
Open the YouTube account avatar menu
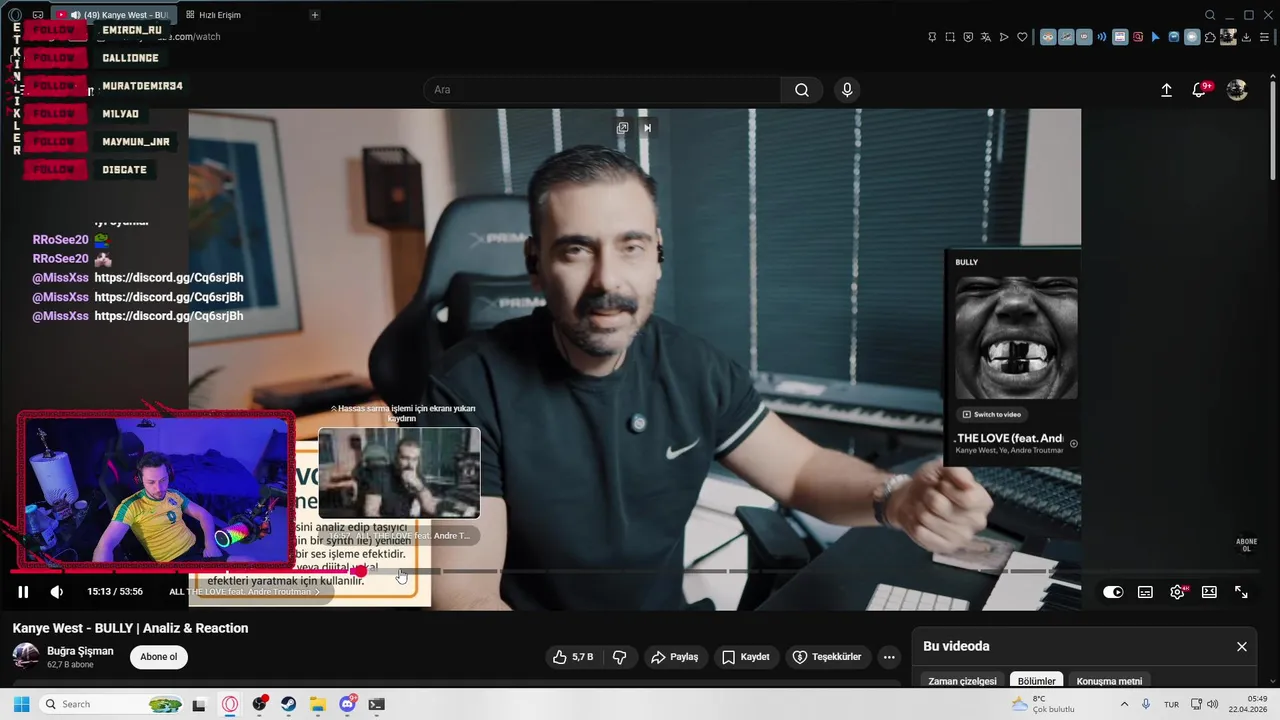[x=1237, y=90]
